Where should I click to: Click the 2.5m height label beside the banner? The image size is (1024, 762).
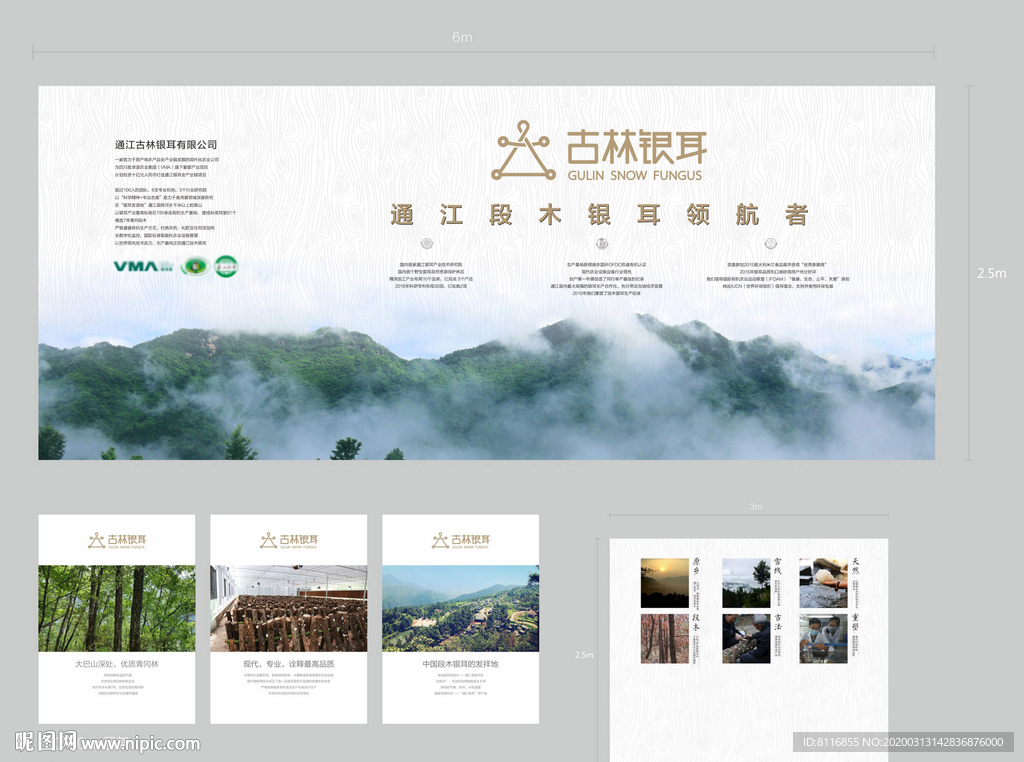coord(991,274)
